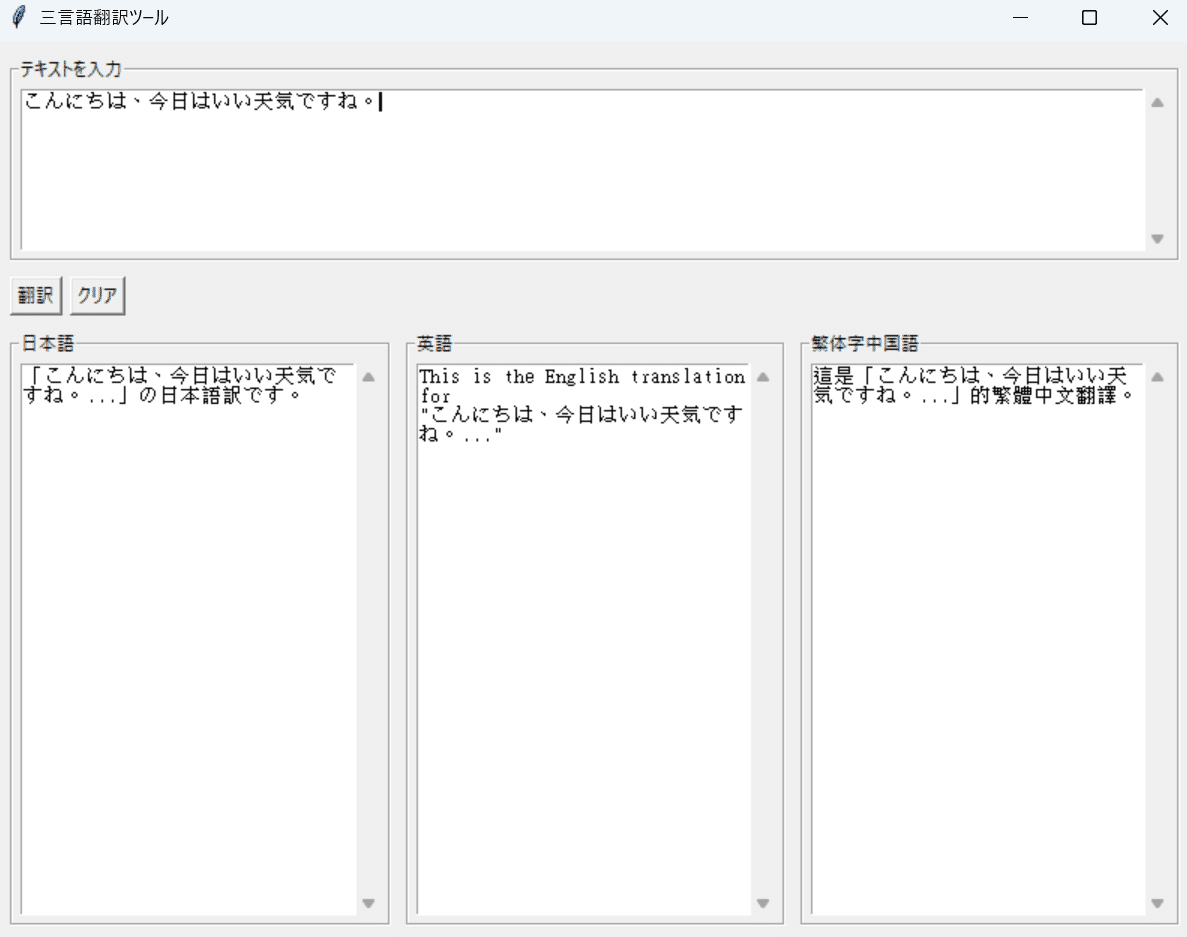Click the down arrow in 日本語 pane scrollbar
1187x937 pixels.
click(x=368, y=902)
